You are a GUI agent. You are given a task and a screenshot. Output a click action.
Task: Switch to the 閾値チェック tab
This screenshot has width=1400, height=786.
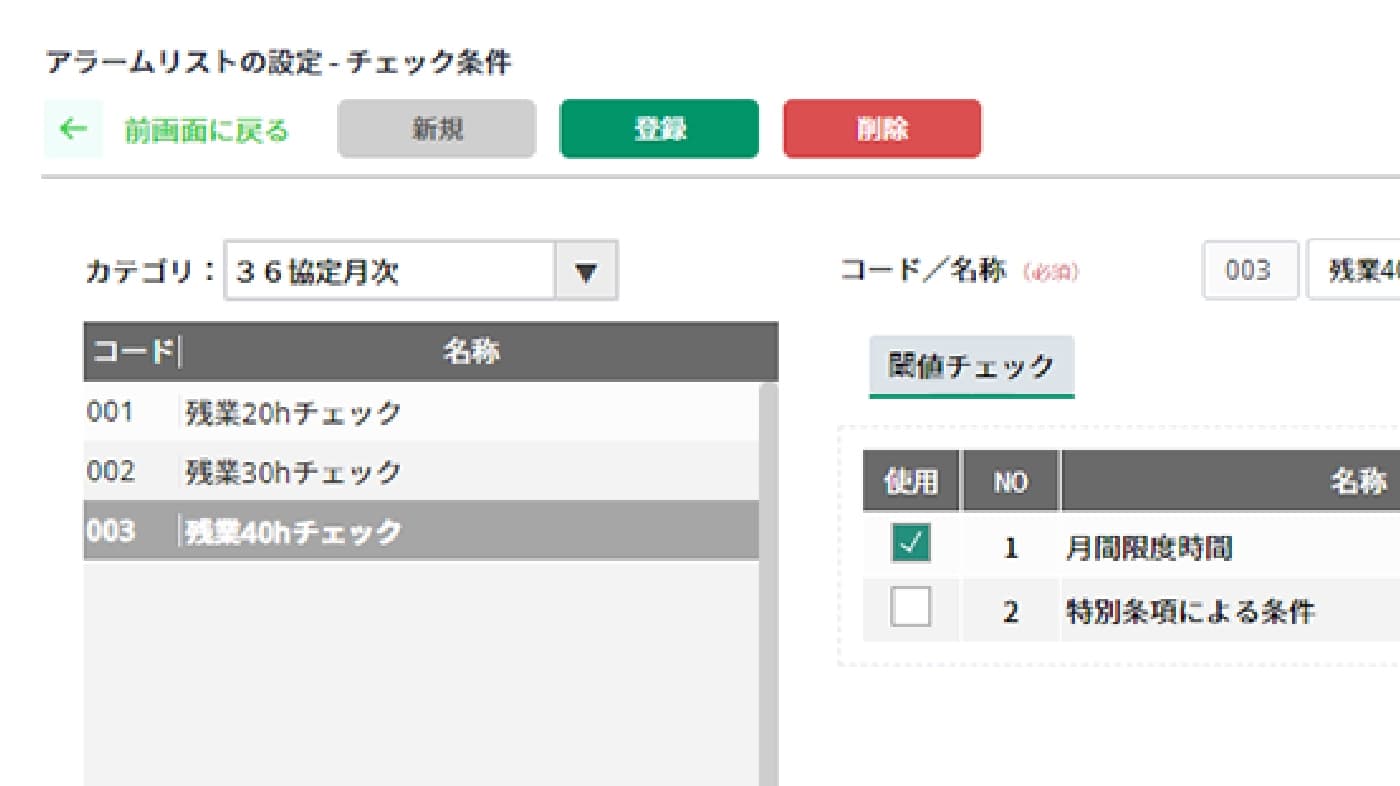(x=971, y=367)
